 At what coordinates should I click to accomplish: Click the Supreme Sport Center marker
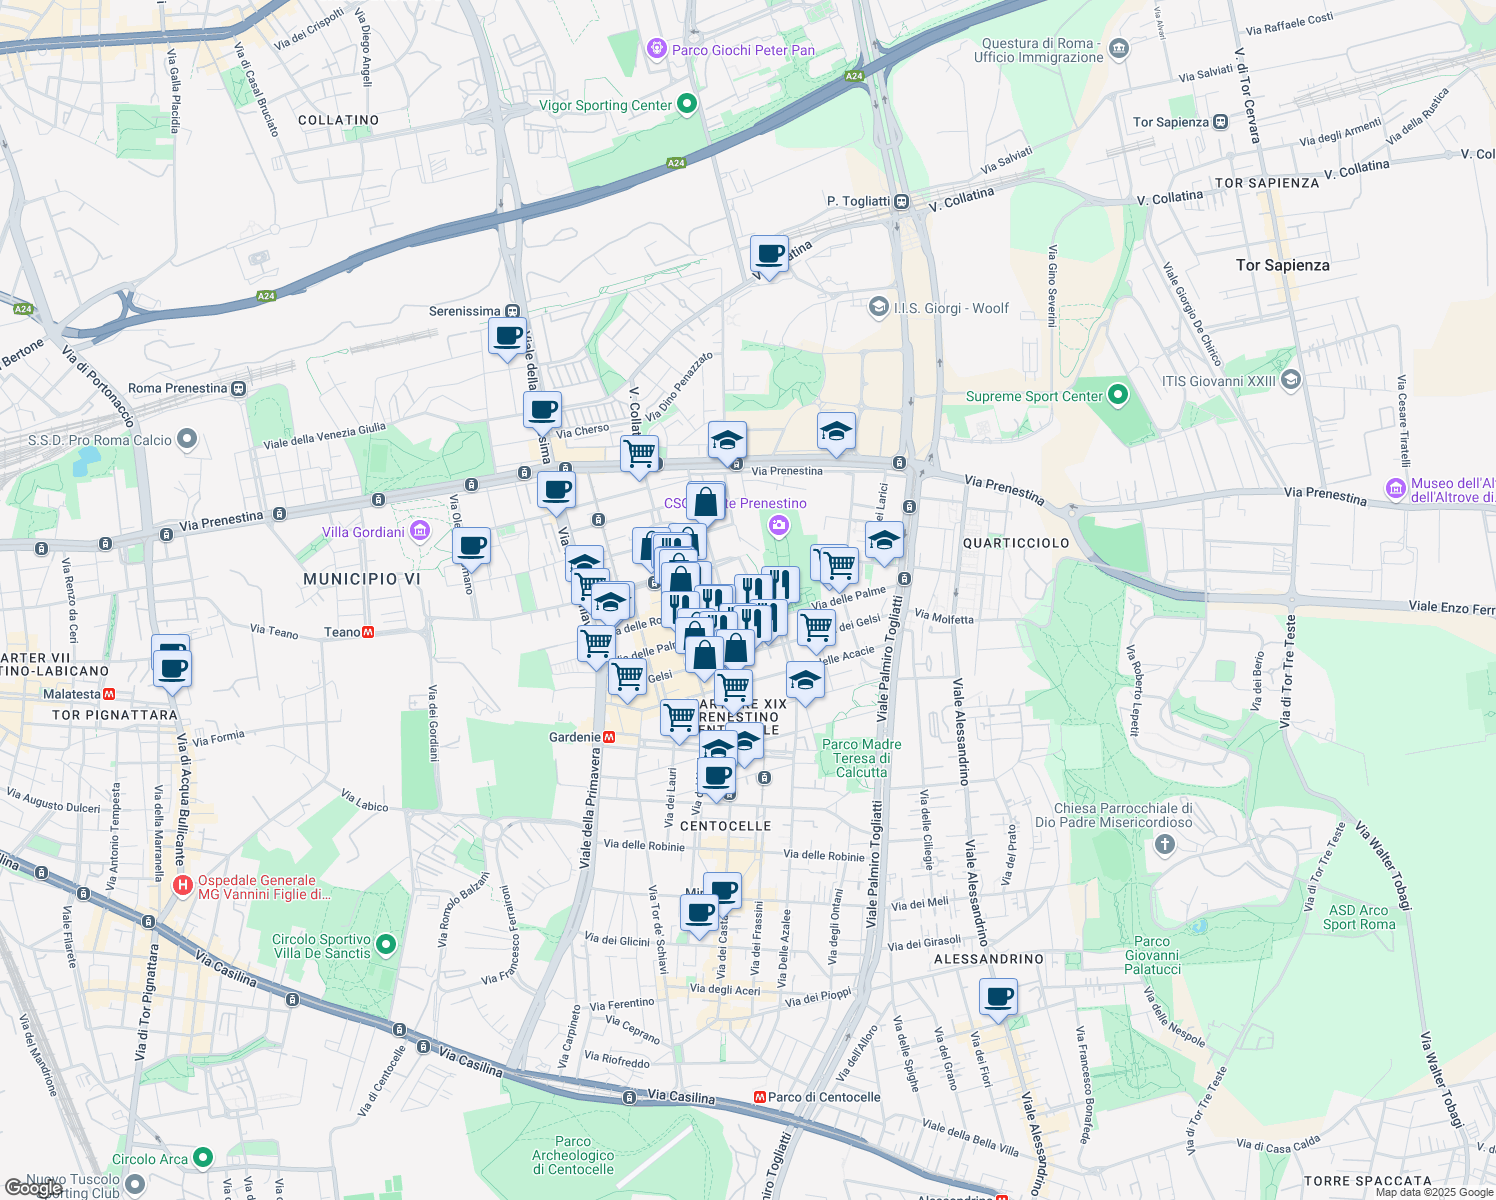pyautogui.click(x=1117, y=395)
